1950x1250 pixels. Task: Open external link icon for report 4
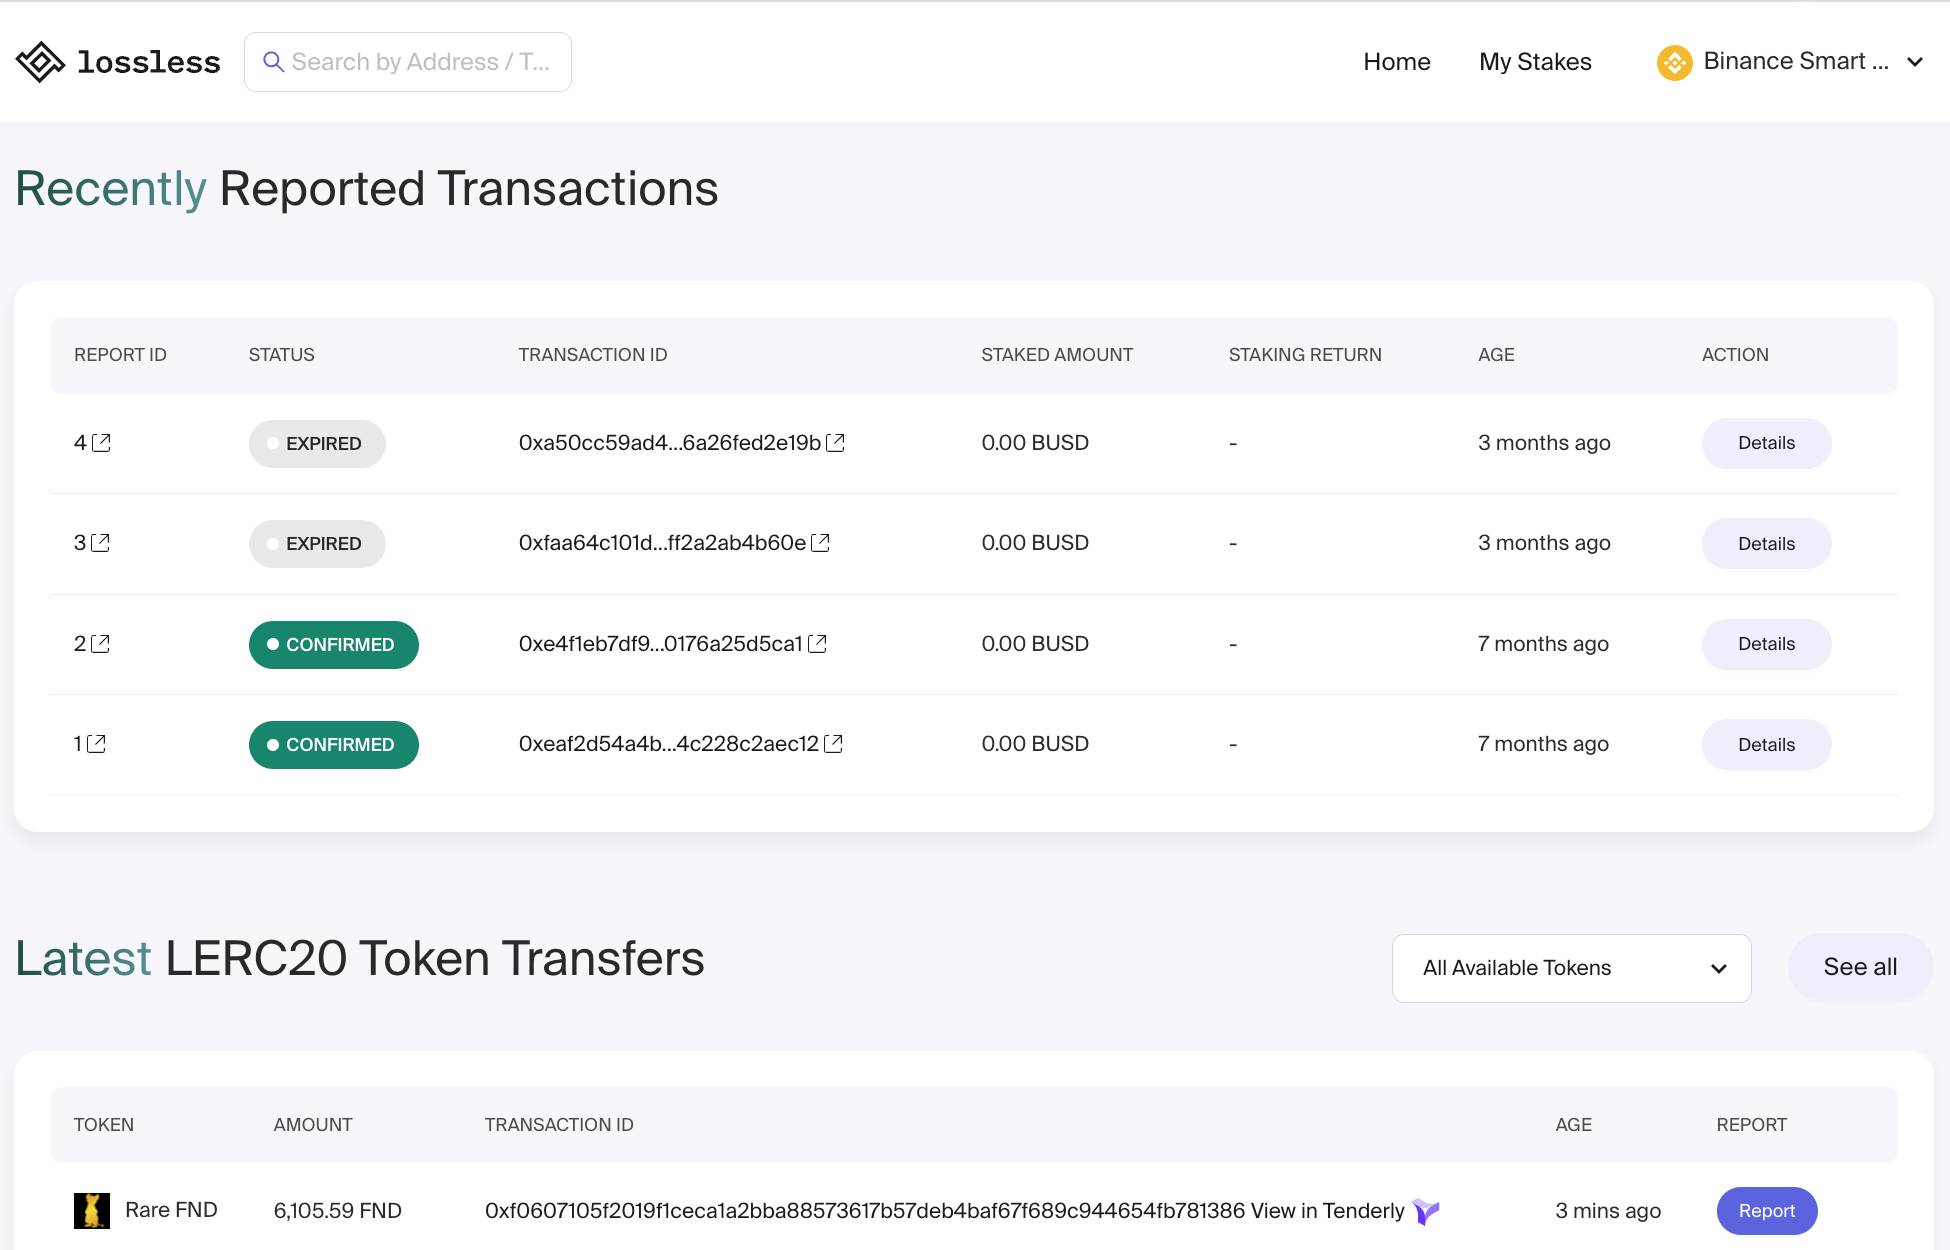point(101,443)
